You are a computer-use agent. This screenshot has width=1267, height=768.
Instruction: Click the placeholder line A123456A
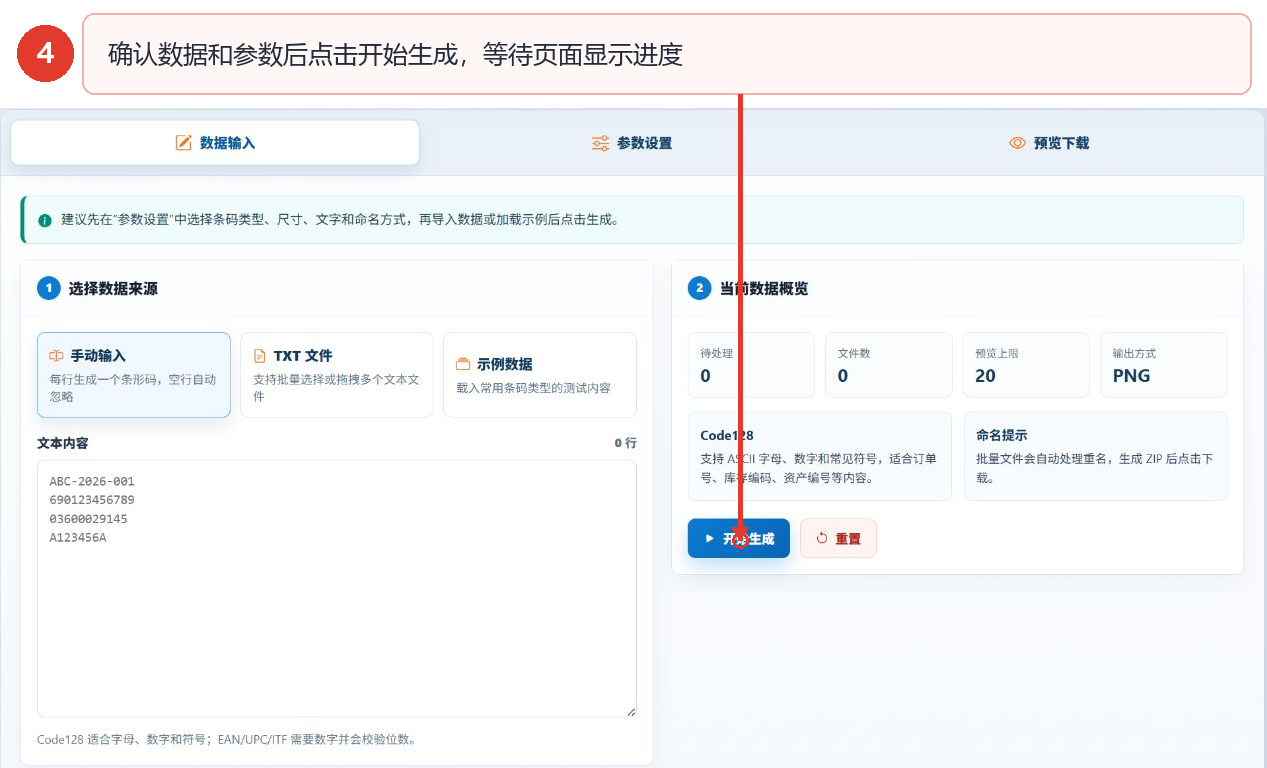coord(78,538)
